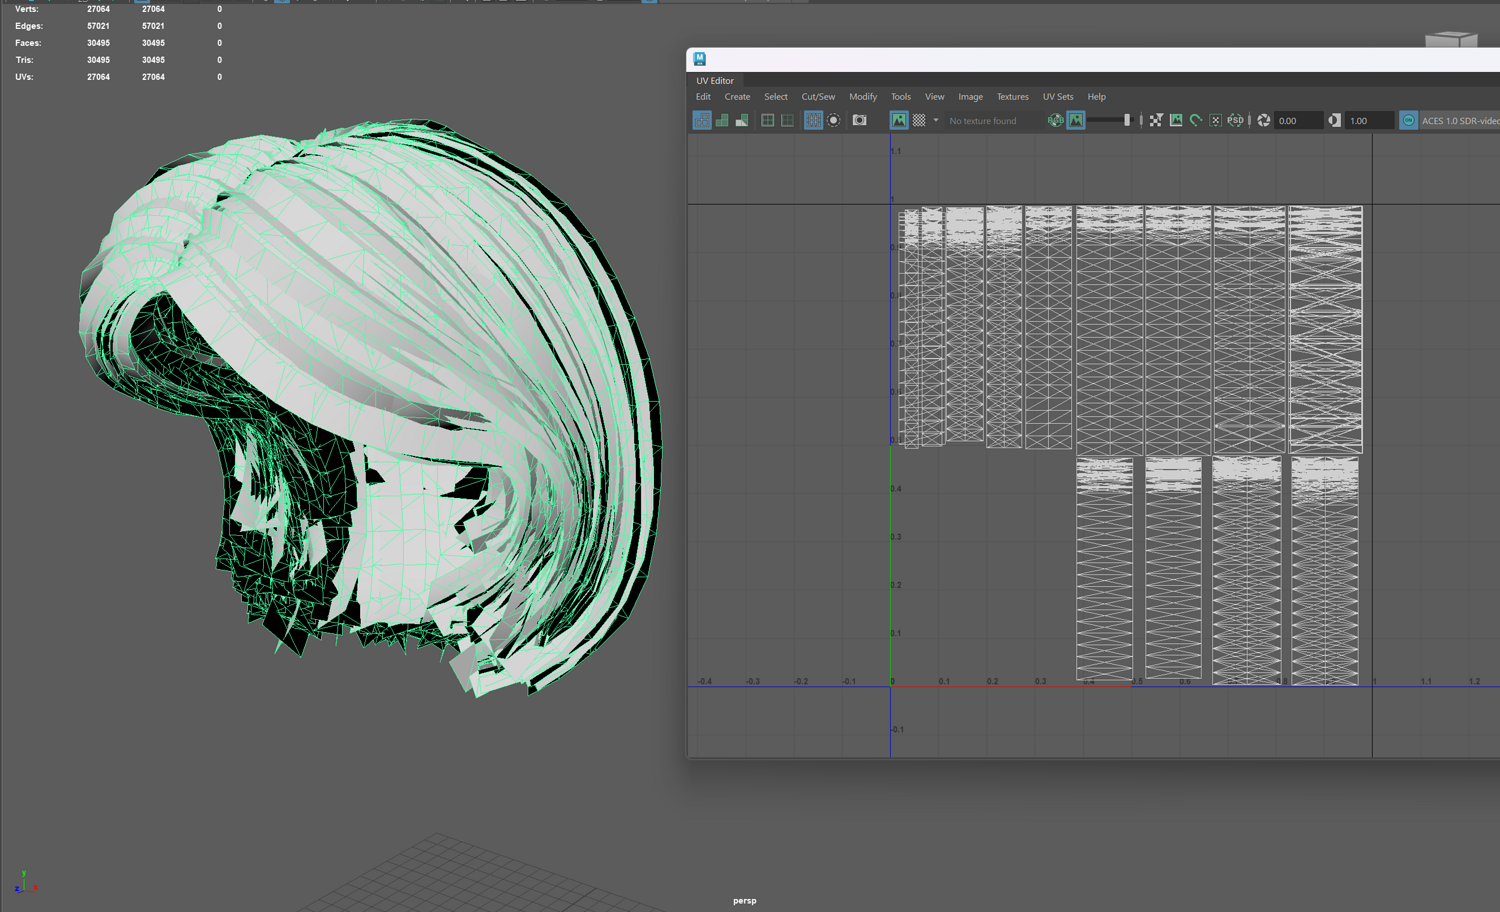The width and height of the screenshot is (1500, 912).
Task: Click the exposure value field showing 0.00
Action: point(1297,121)
